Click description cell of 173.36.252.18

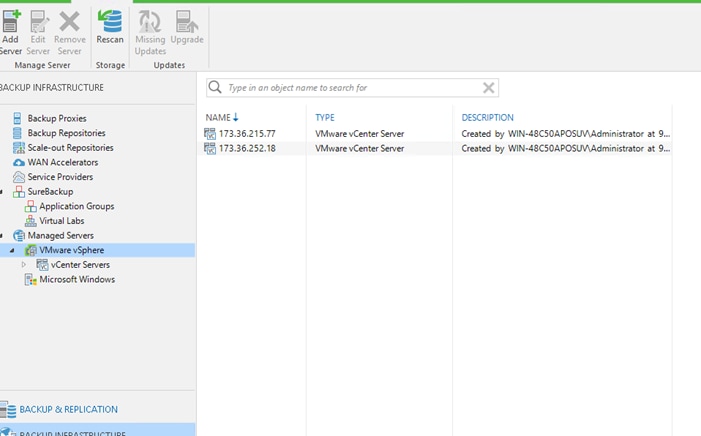(x=566, y=148)
